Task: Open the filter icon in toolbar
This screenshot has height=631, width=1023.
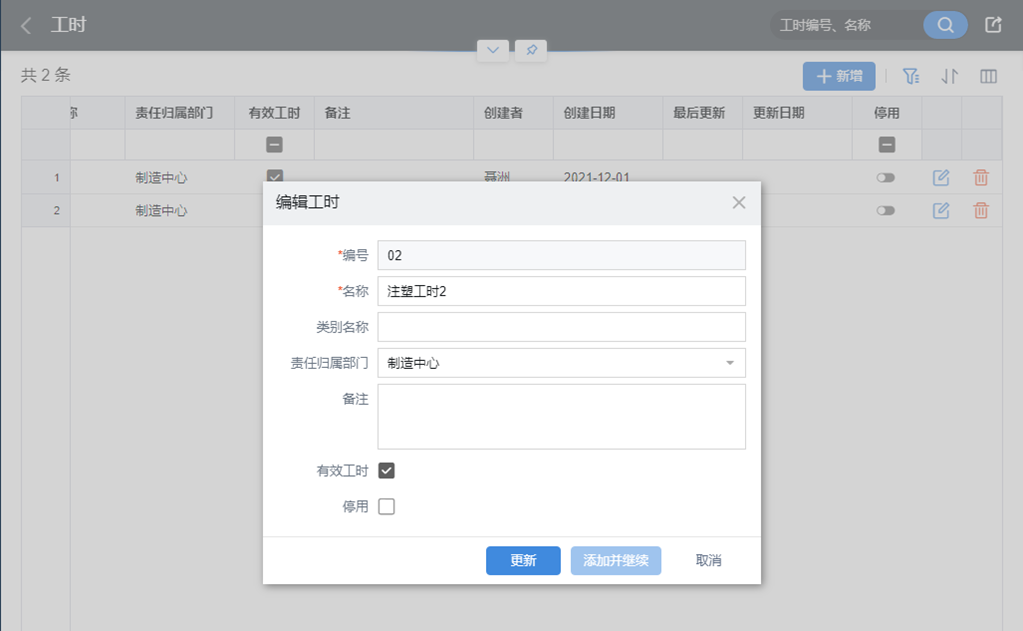Action: click(911, 76)
